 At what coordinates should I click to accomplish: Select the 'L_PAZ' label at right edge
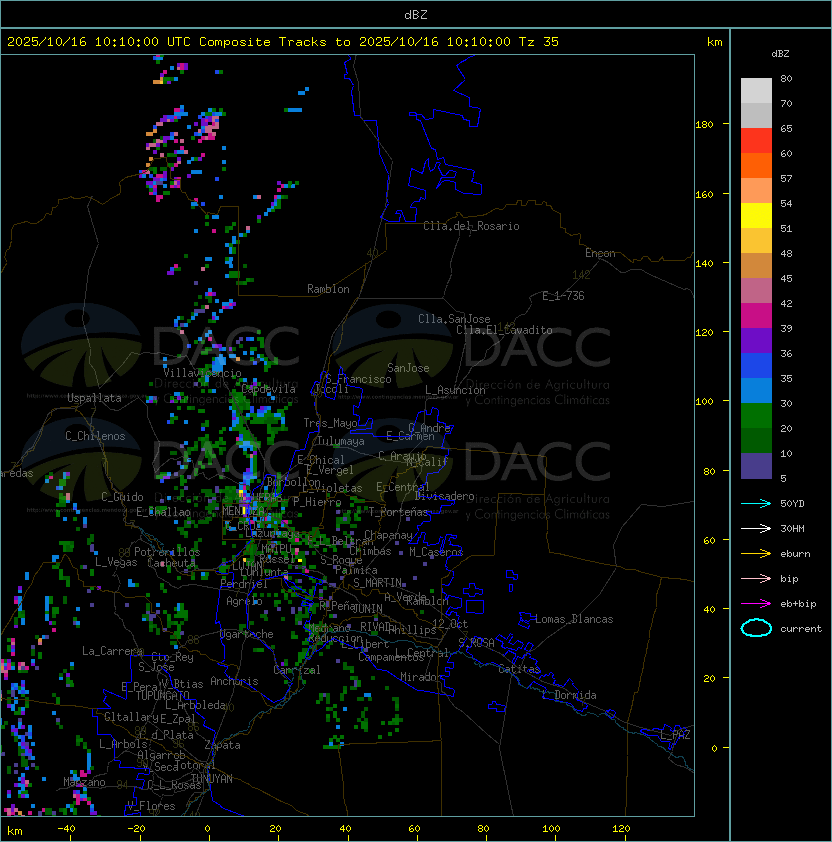(675, 734)
